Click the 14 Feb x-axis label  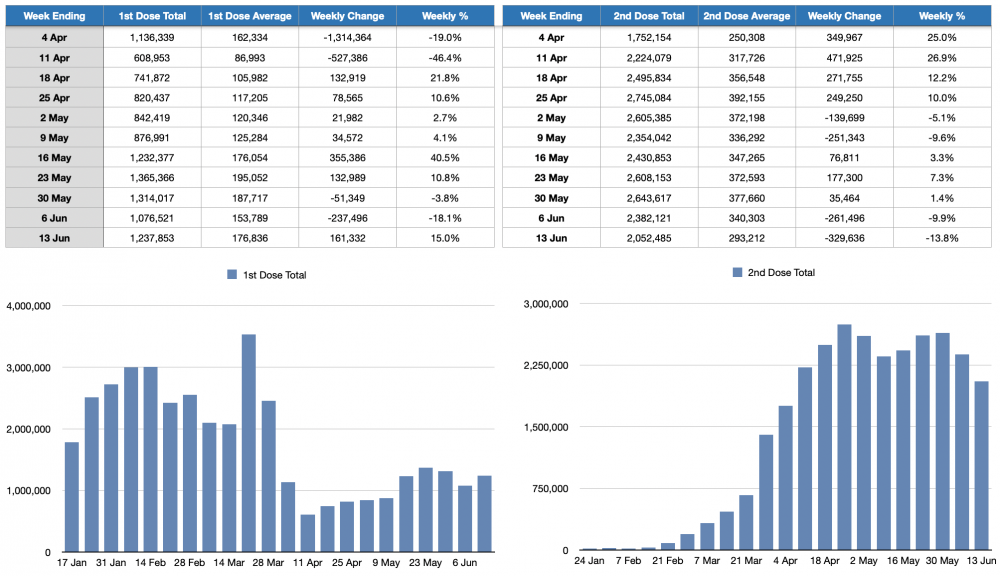click(x=150, y=563)
